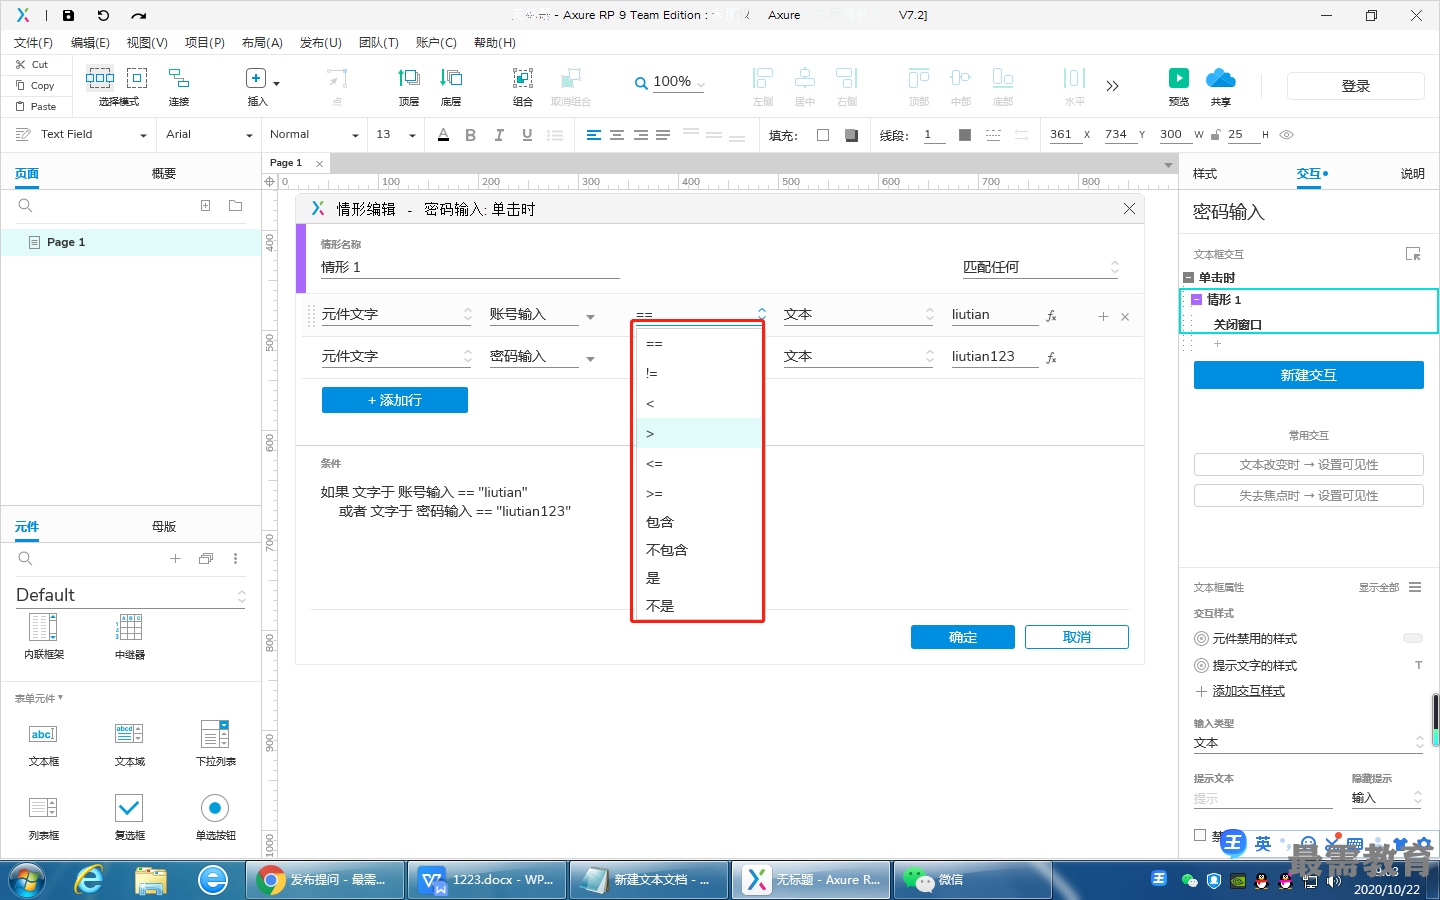Toggle bold text formatting
Viewport: 1440px width, 900px height.
point(471,135)
